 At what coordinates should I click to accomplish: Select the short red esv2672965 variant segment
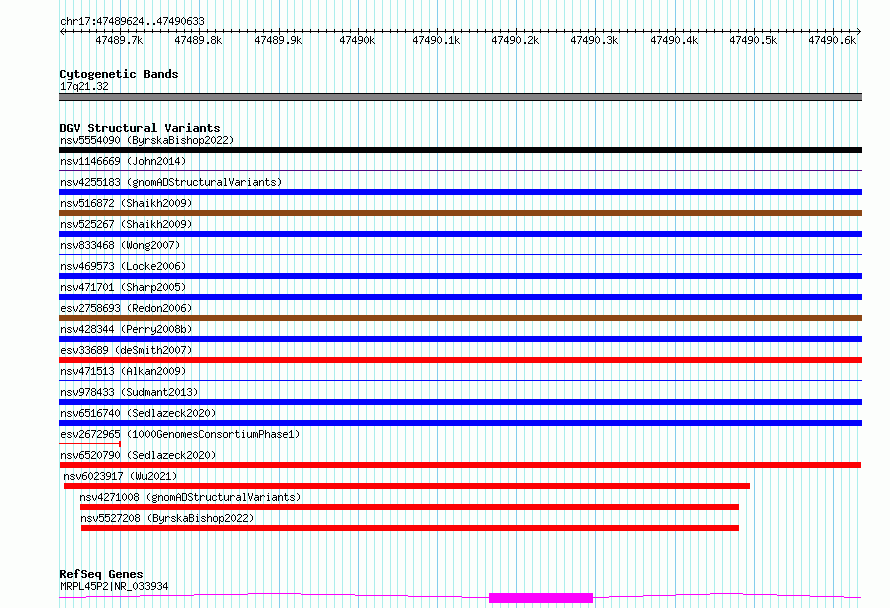point(90,443)
